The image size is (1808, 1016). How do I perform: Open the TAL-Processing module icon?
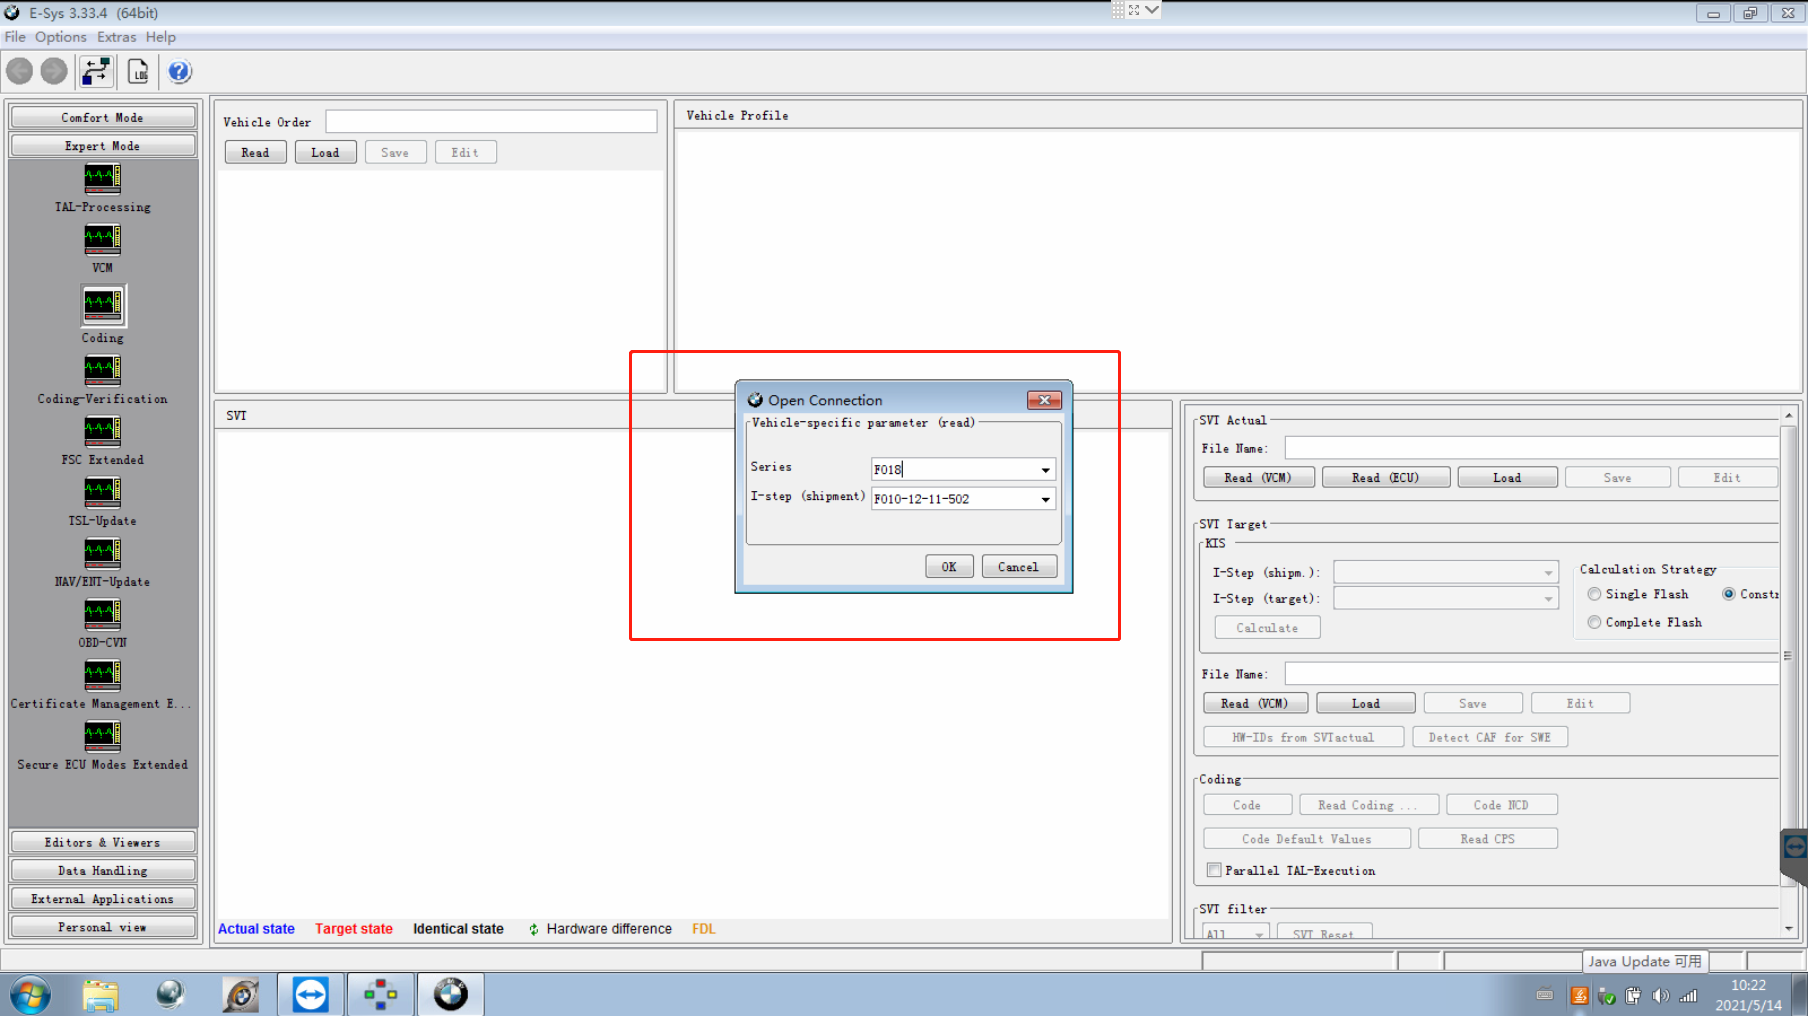tap(102, 179)
